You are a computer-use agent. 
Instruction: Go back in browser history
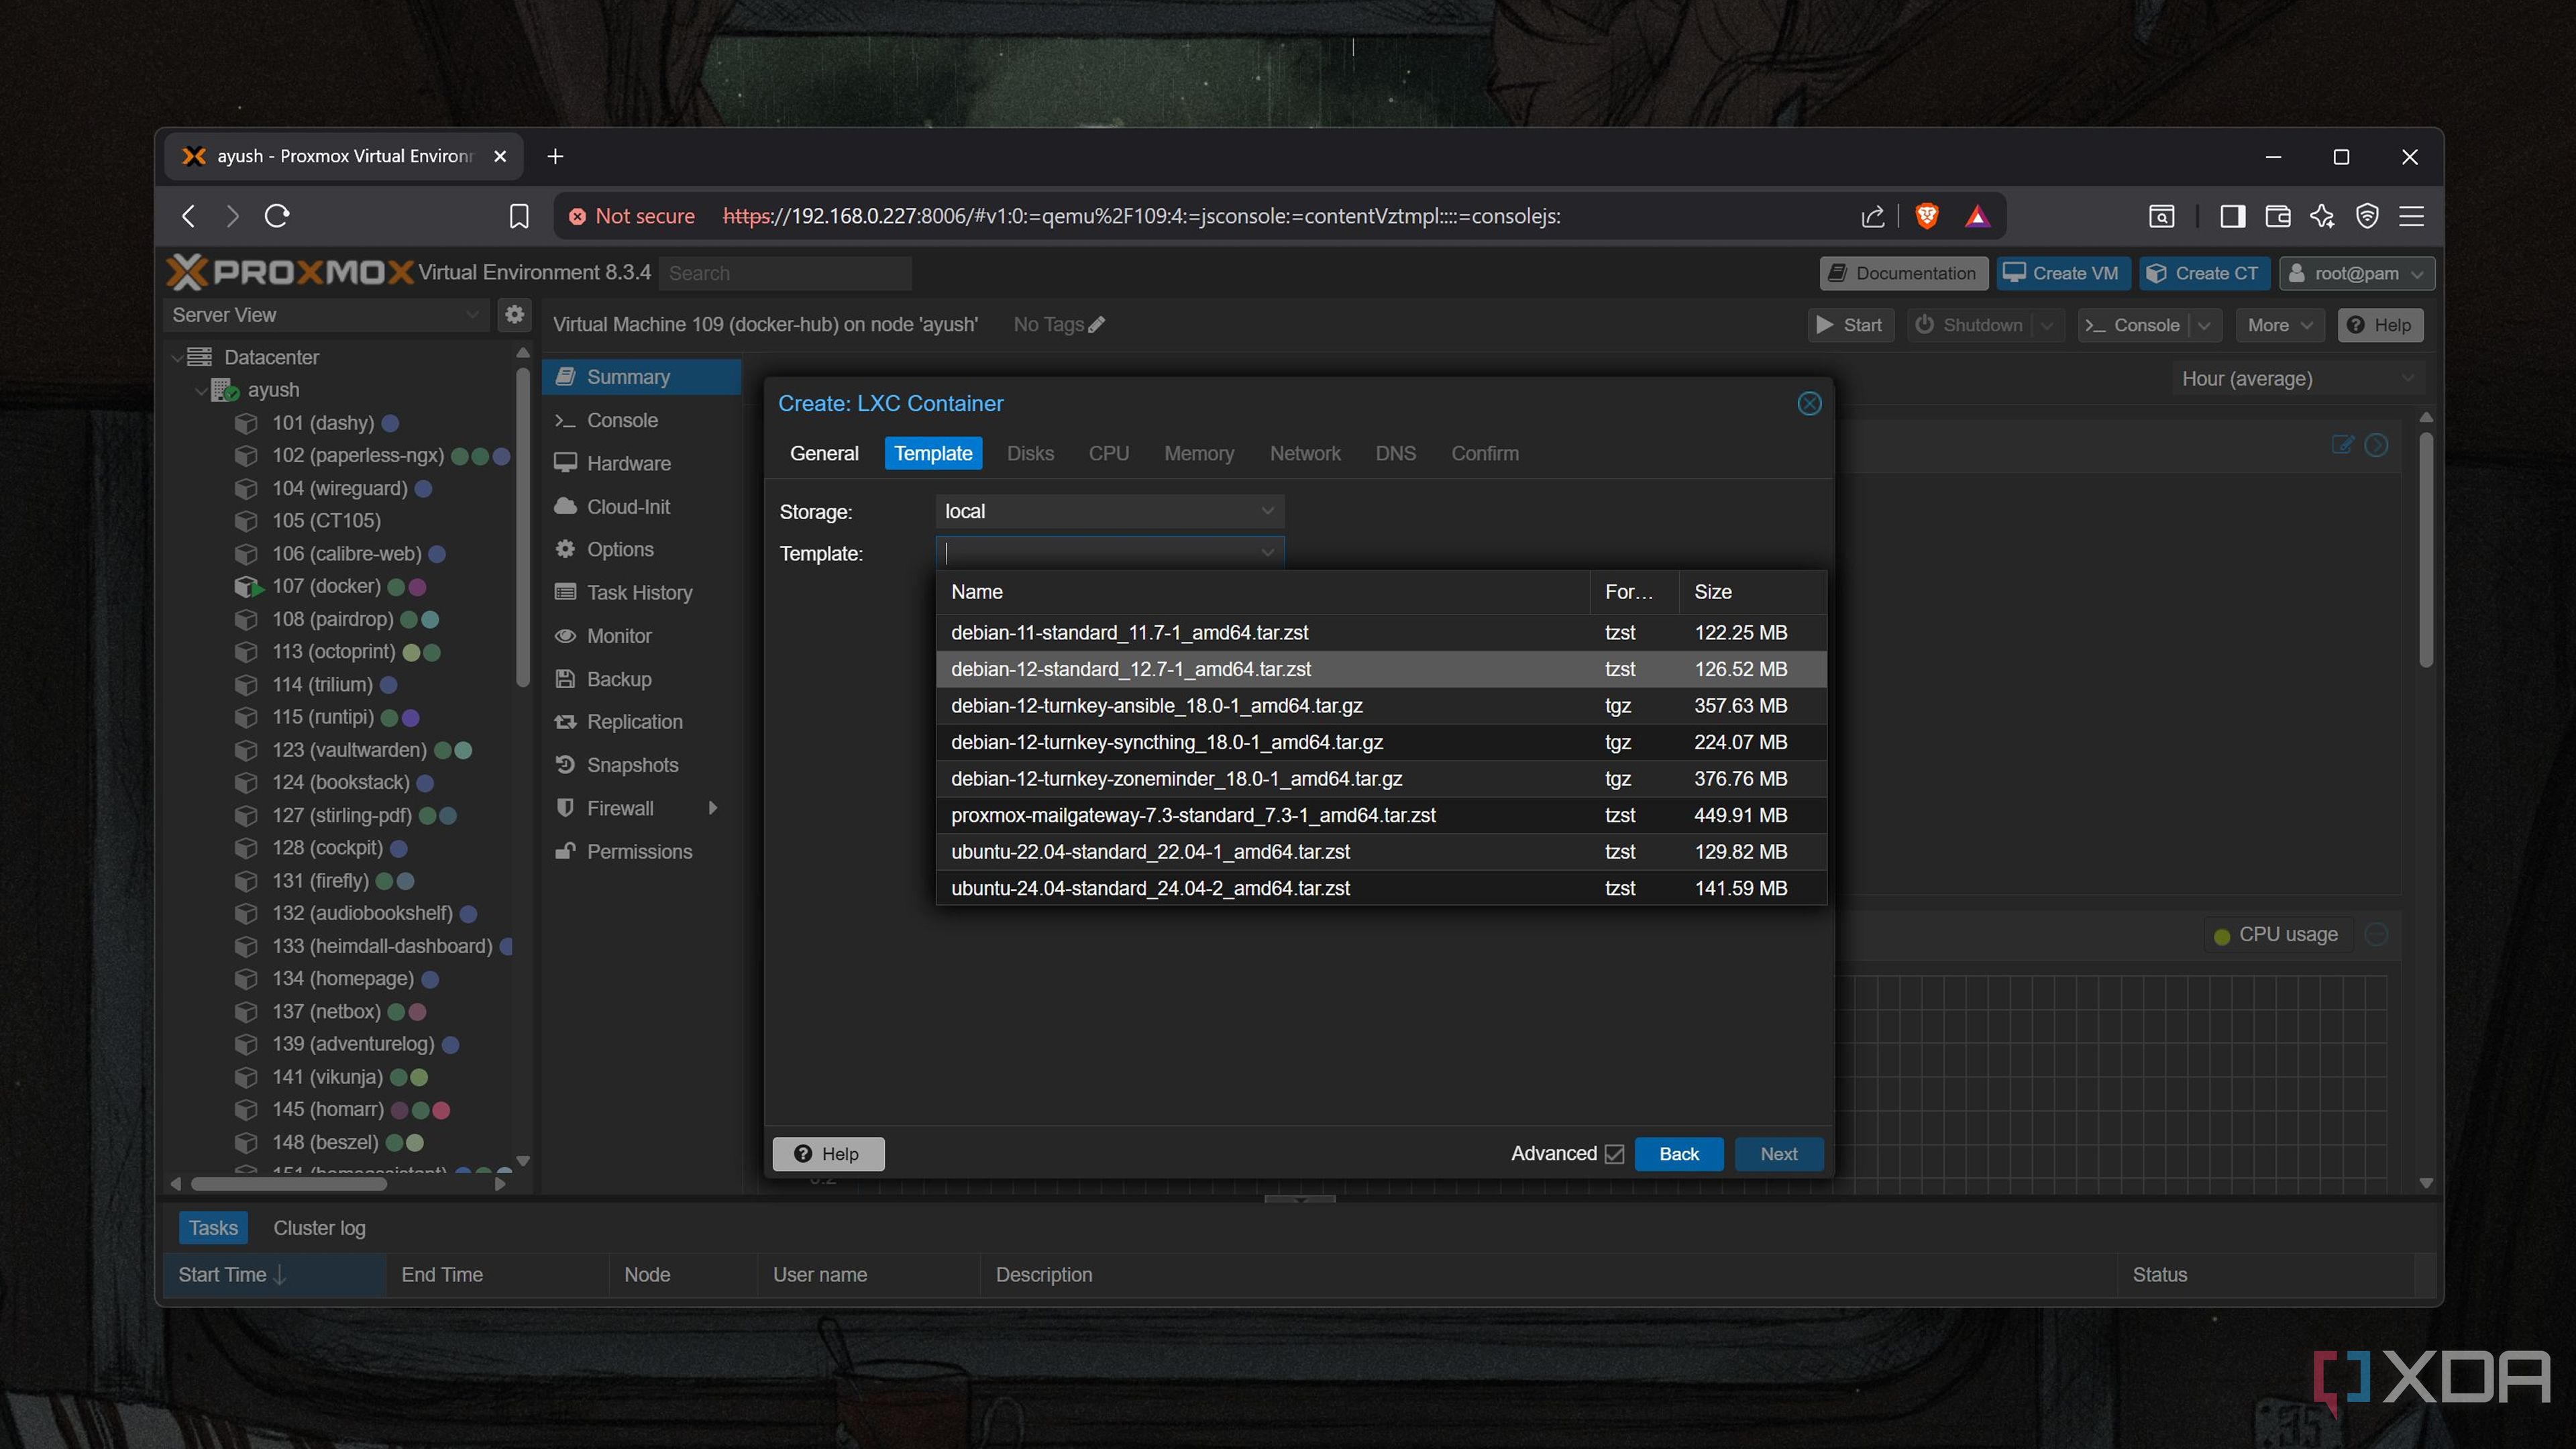pyautogui.click(x=188, y=216)
